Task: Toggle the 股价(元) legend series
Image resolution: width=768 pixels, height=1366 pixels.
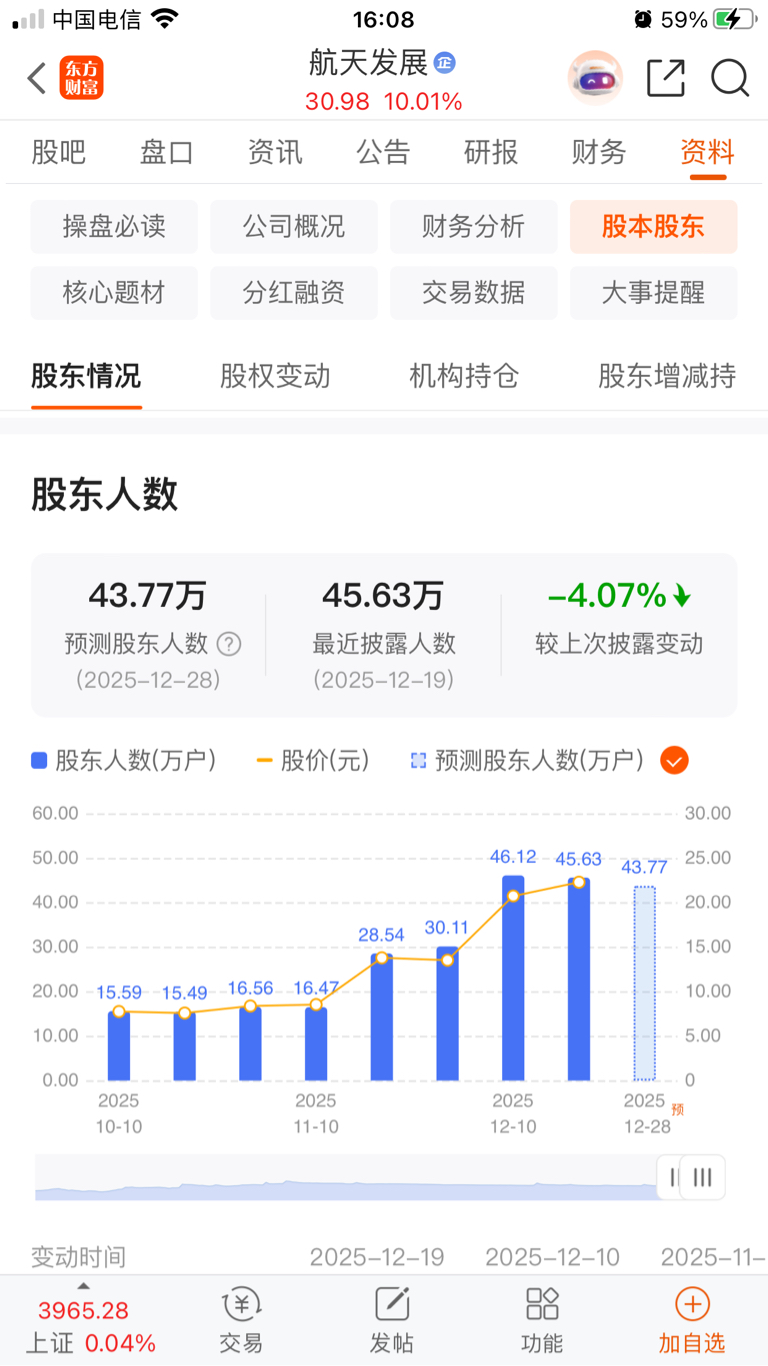Action: 313,761
